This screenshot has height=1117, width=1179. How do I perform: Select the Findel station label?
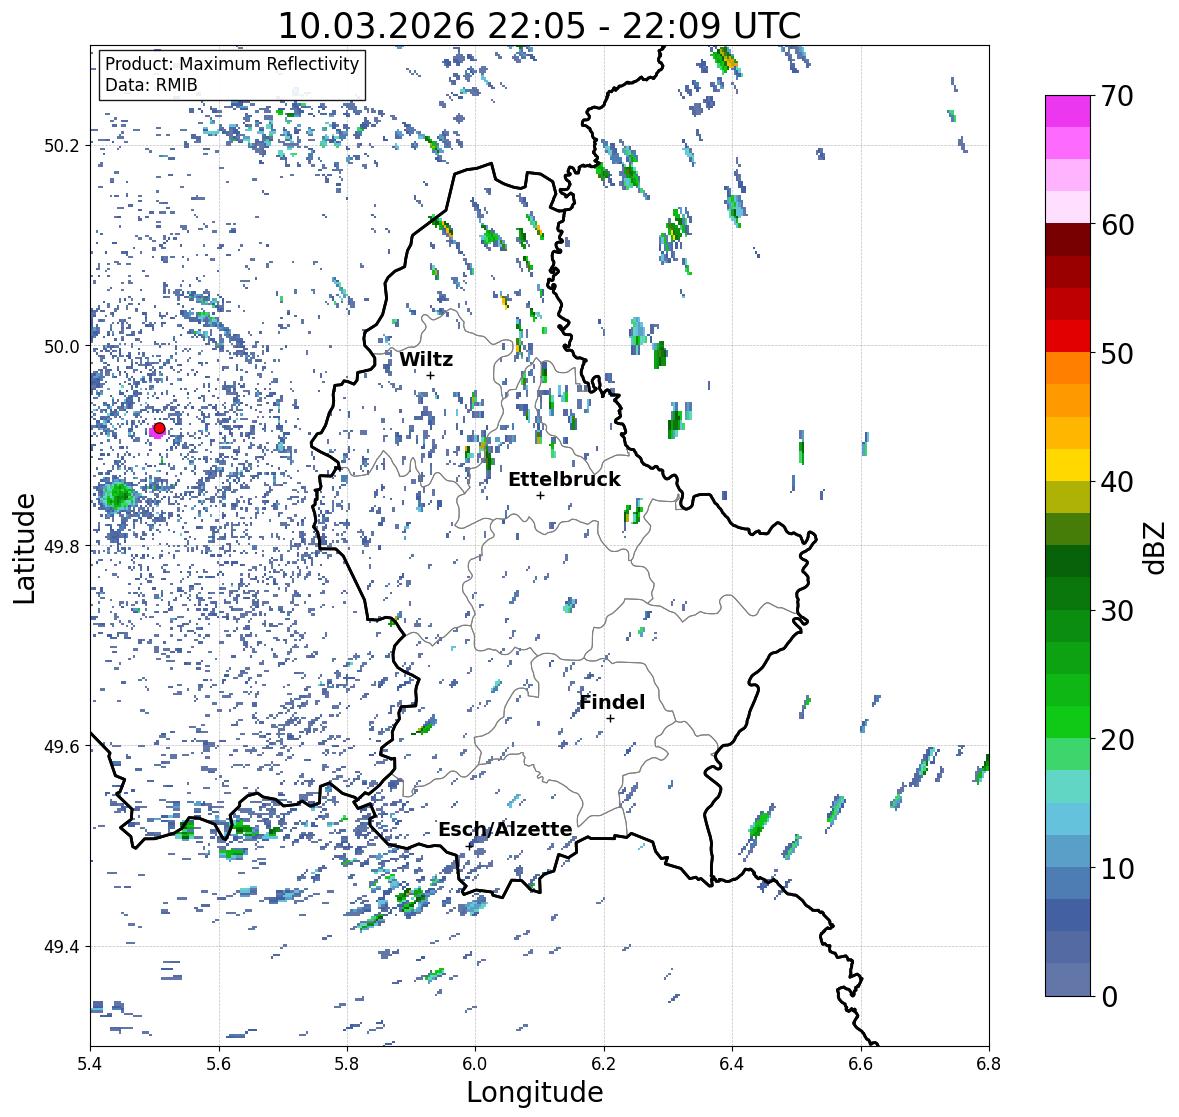click(612, 702)
